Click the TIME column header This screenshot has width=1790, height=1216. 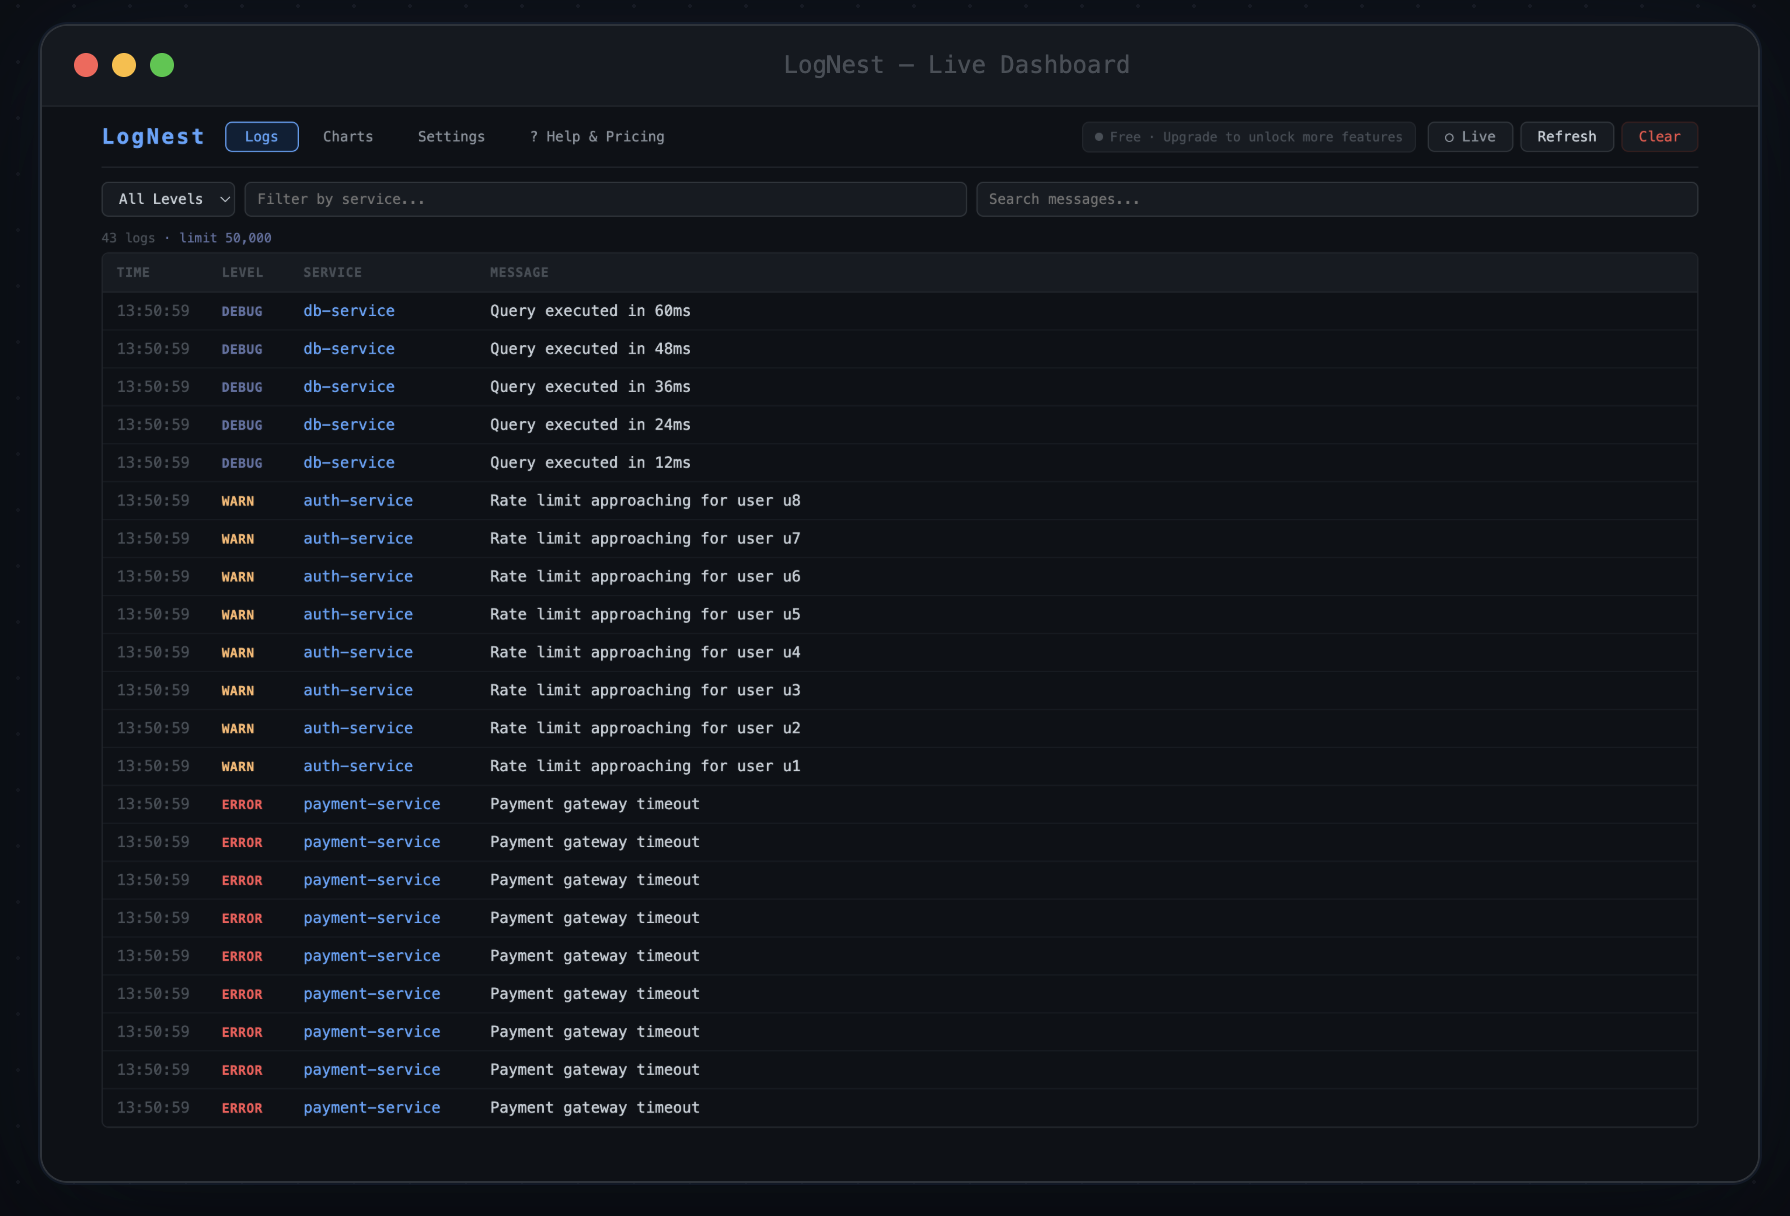click(x=133, y=272)
